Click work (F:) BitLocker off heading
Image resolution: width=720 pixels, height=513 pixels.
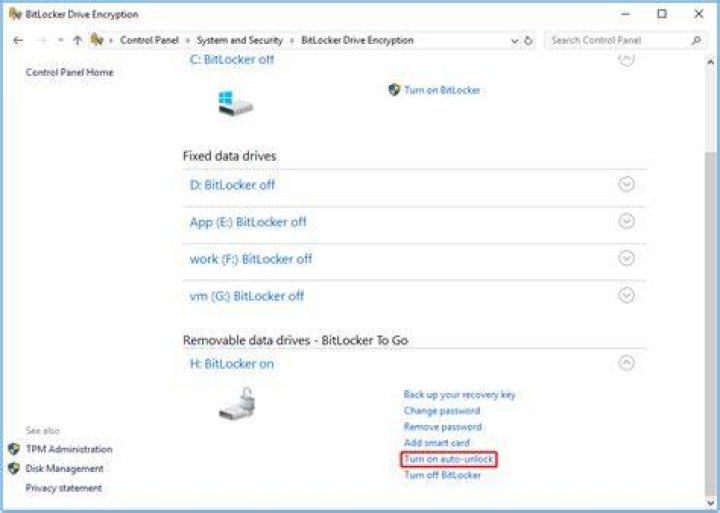[x=251, y=259]
